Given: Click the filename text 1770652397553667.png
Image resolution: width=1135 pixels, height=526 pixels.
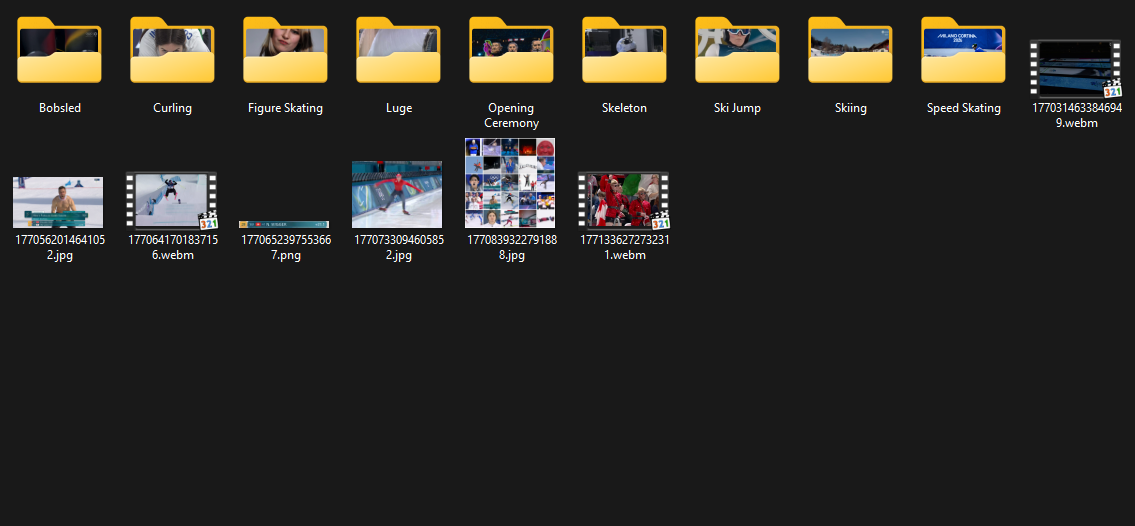Looking at the screenshot, I should click(285, 247).
